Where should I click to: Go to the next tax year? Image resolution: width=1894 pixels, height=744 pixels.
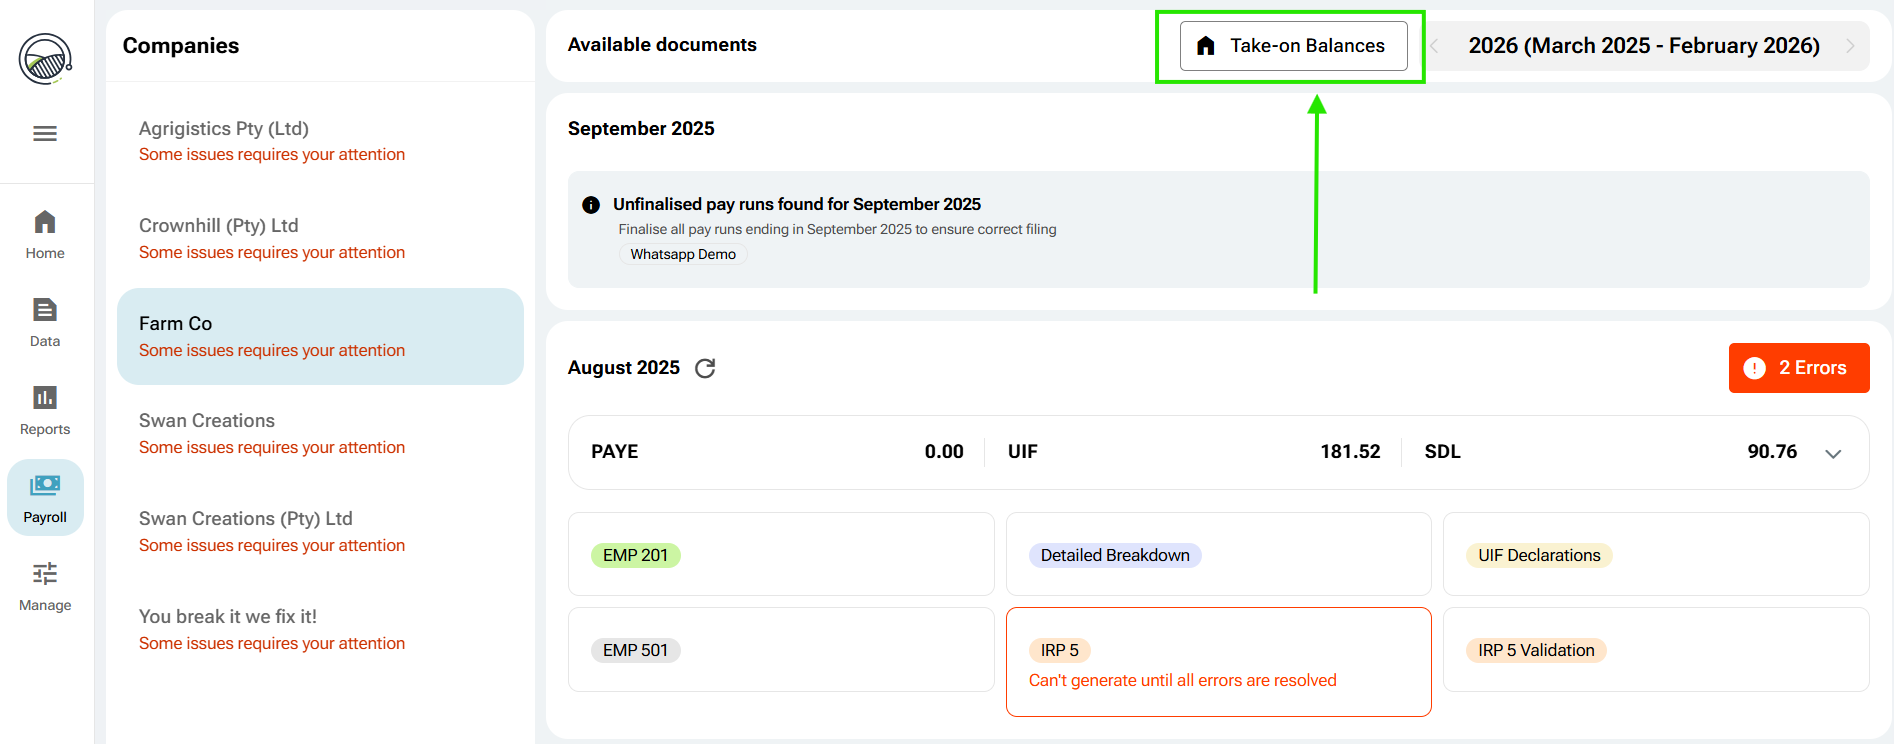1849,46
